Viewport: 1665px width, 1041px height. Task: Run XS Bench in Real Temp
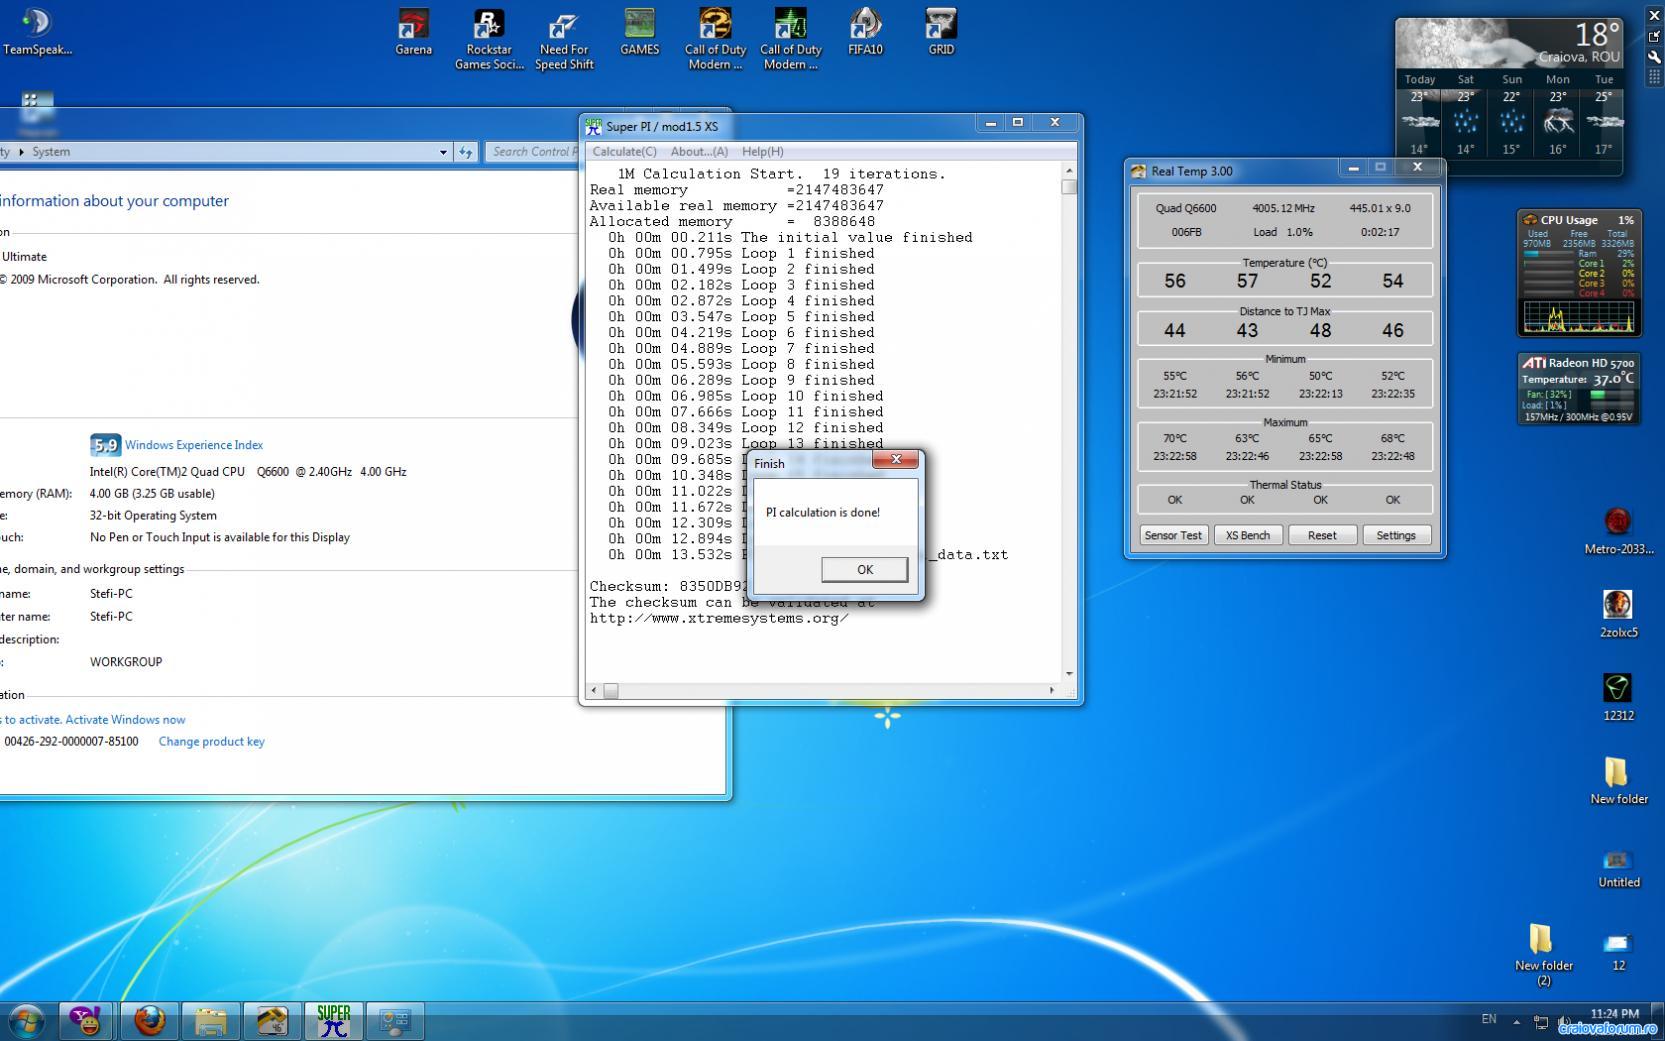tap(1248, 535)
